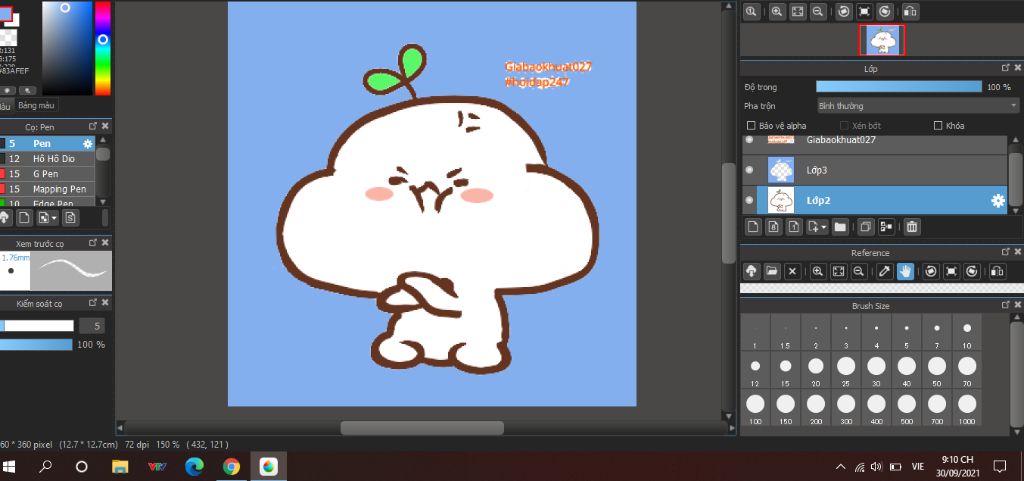The image size is (1024, 481).
Task: Select the Pen brush
Action: 48,144
